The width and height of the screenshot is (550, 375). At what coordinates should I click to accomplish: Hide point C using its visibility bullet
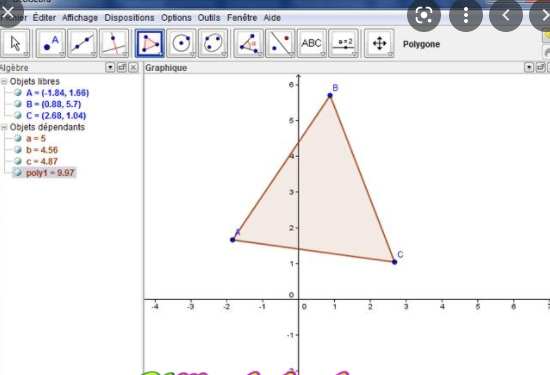[18, 115]
